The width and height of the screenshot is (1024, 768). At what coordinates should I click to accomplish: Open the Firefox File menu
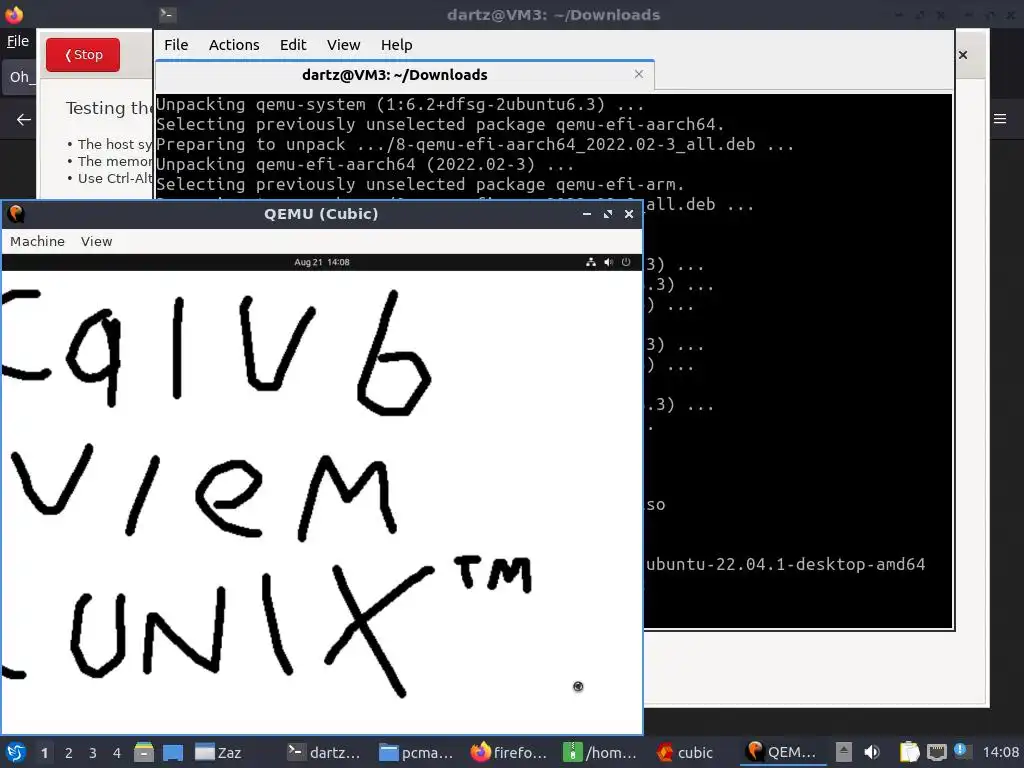(18, 41)
